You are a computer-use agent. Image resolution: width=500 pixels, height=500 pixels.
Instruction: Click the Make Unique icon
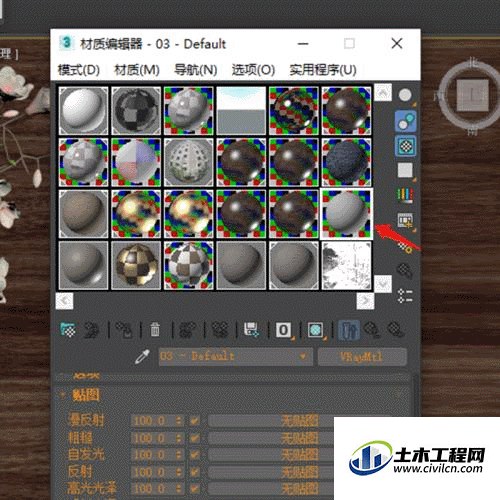[x=220, y=330]
